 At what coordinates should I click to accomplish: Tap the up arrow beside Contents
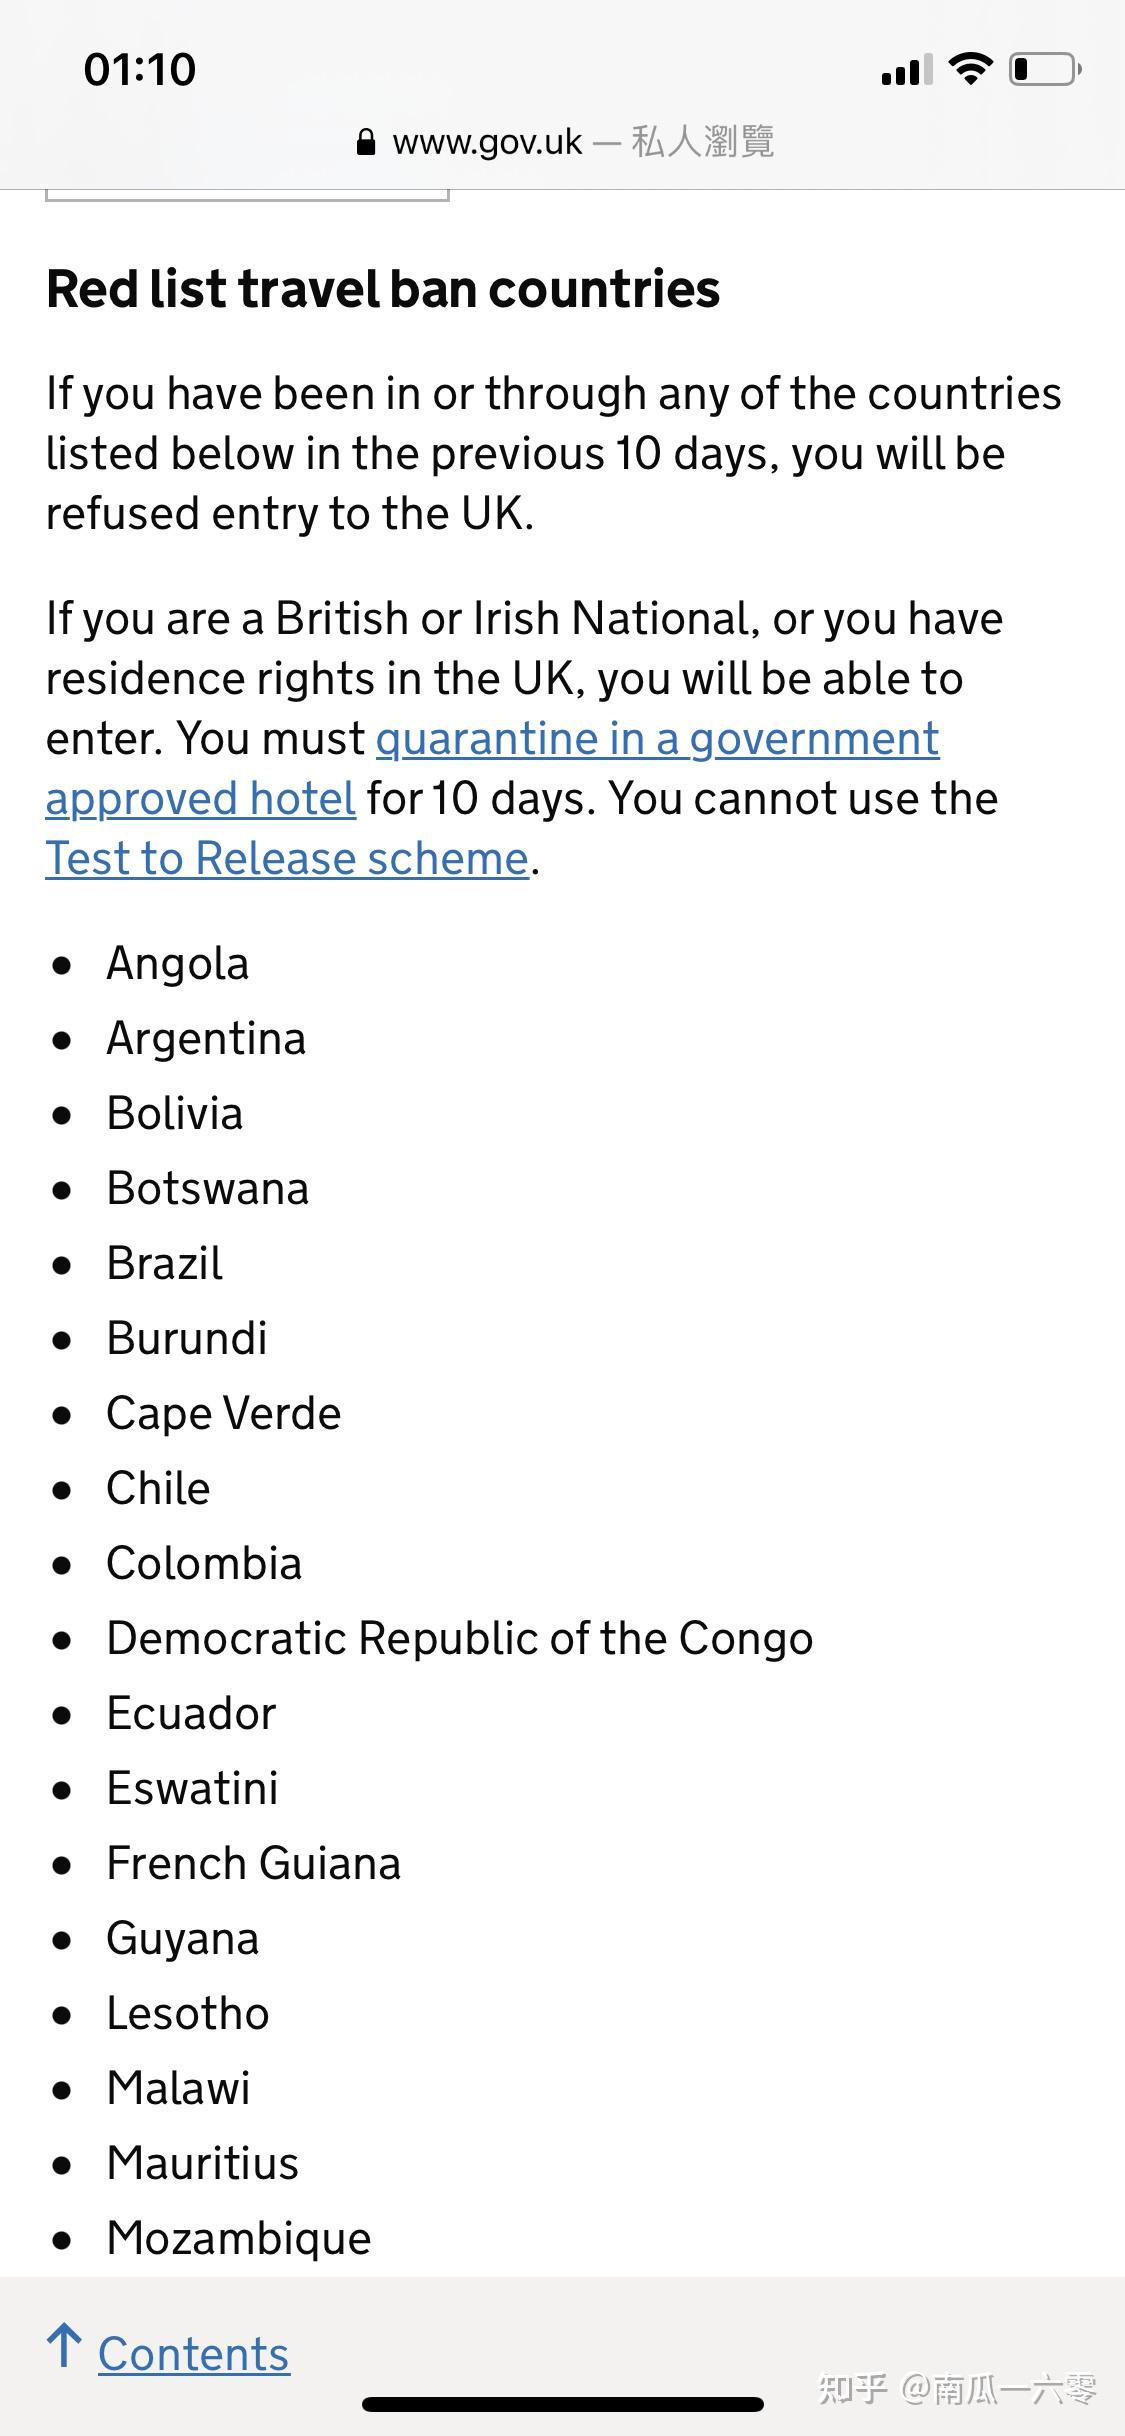coord(65,2346)
